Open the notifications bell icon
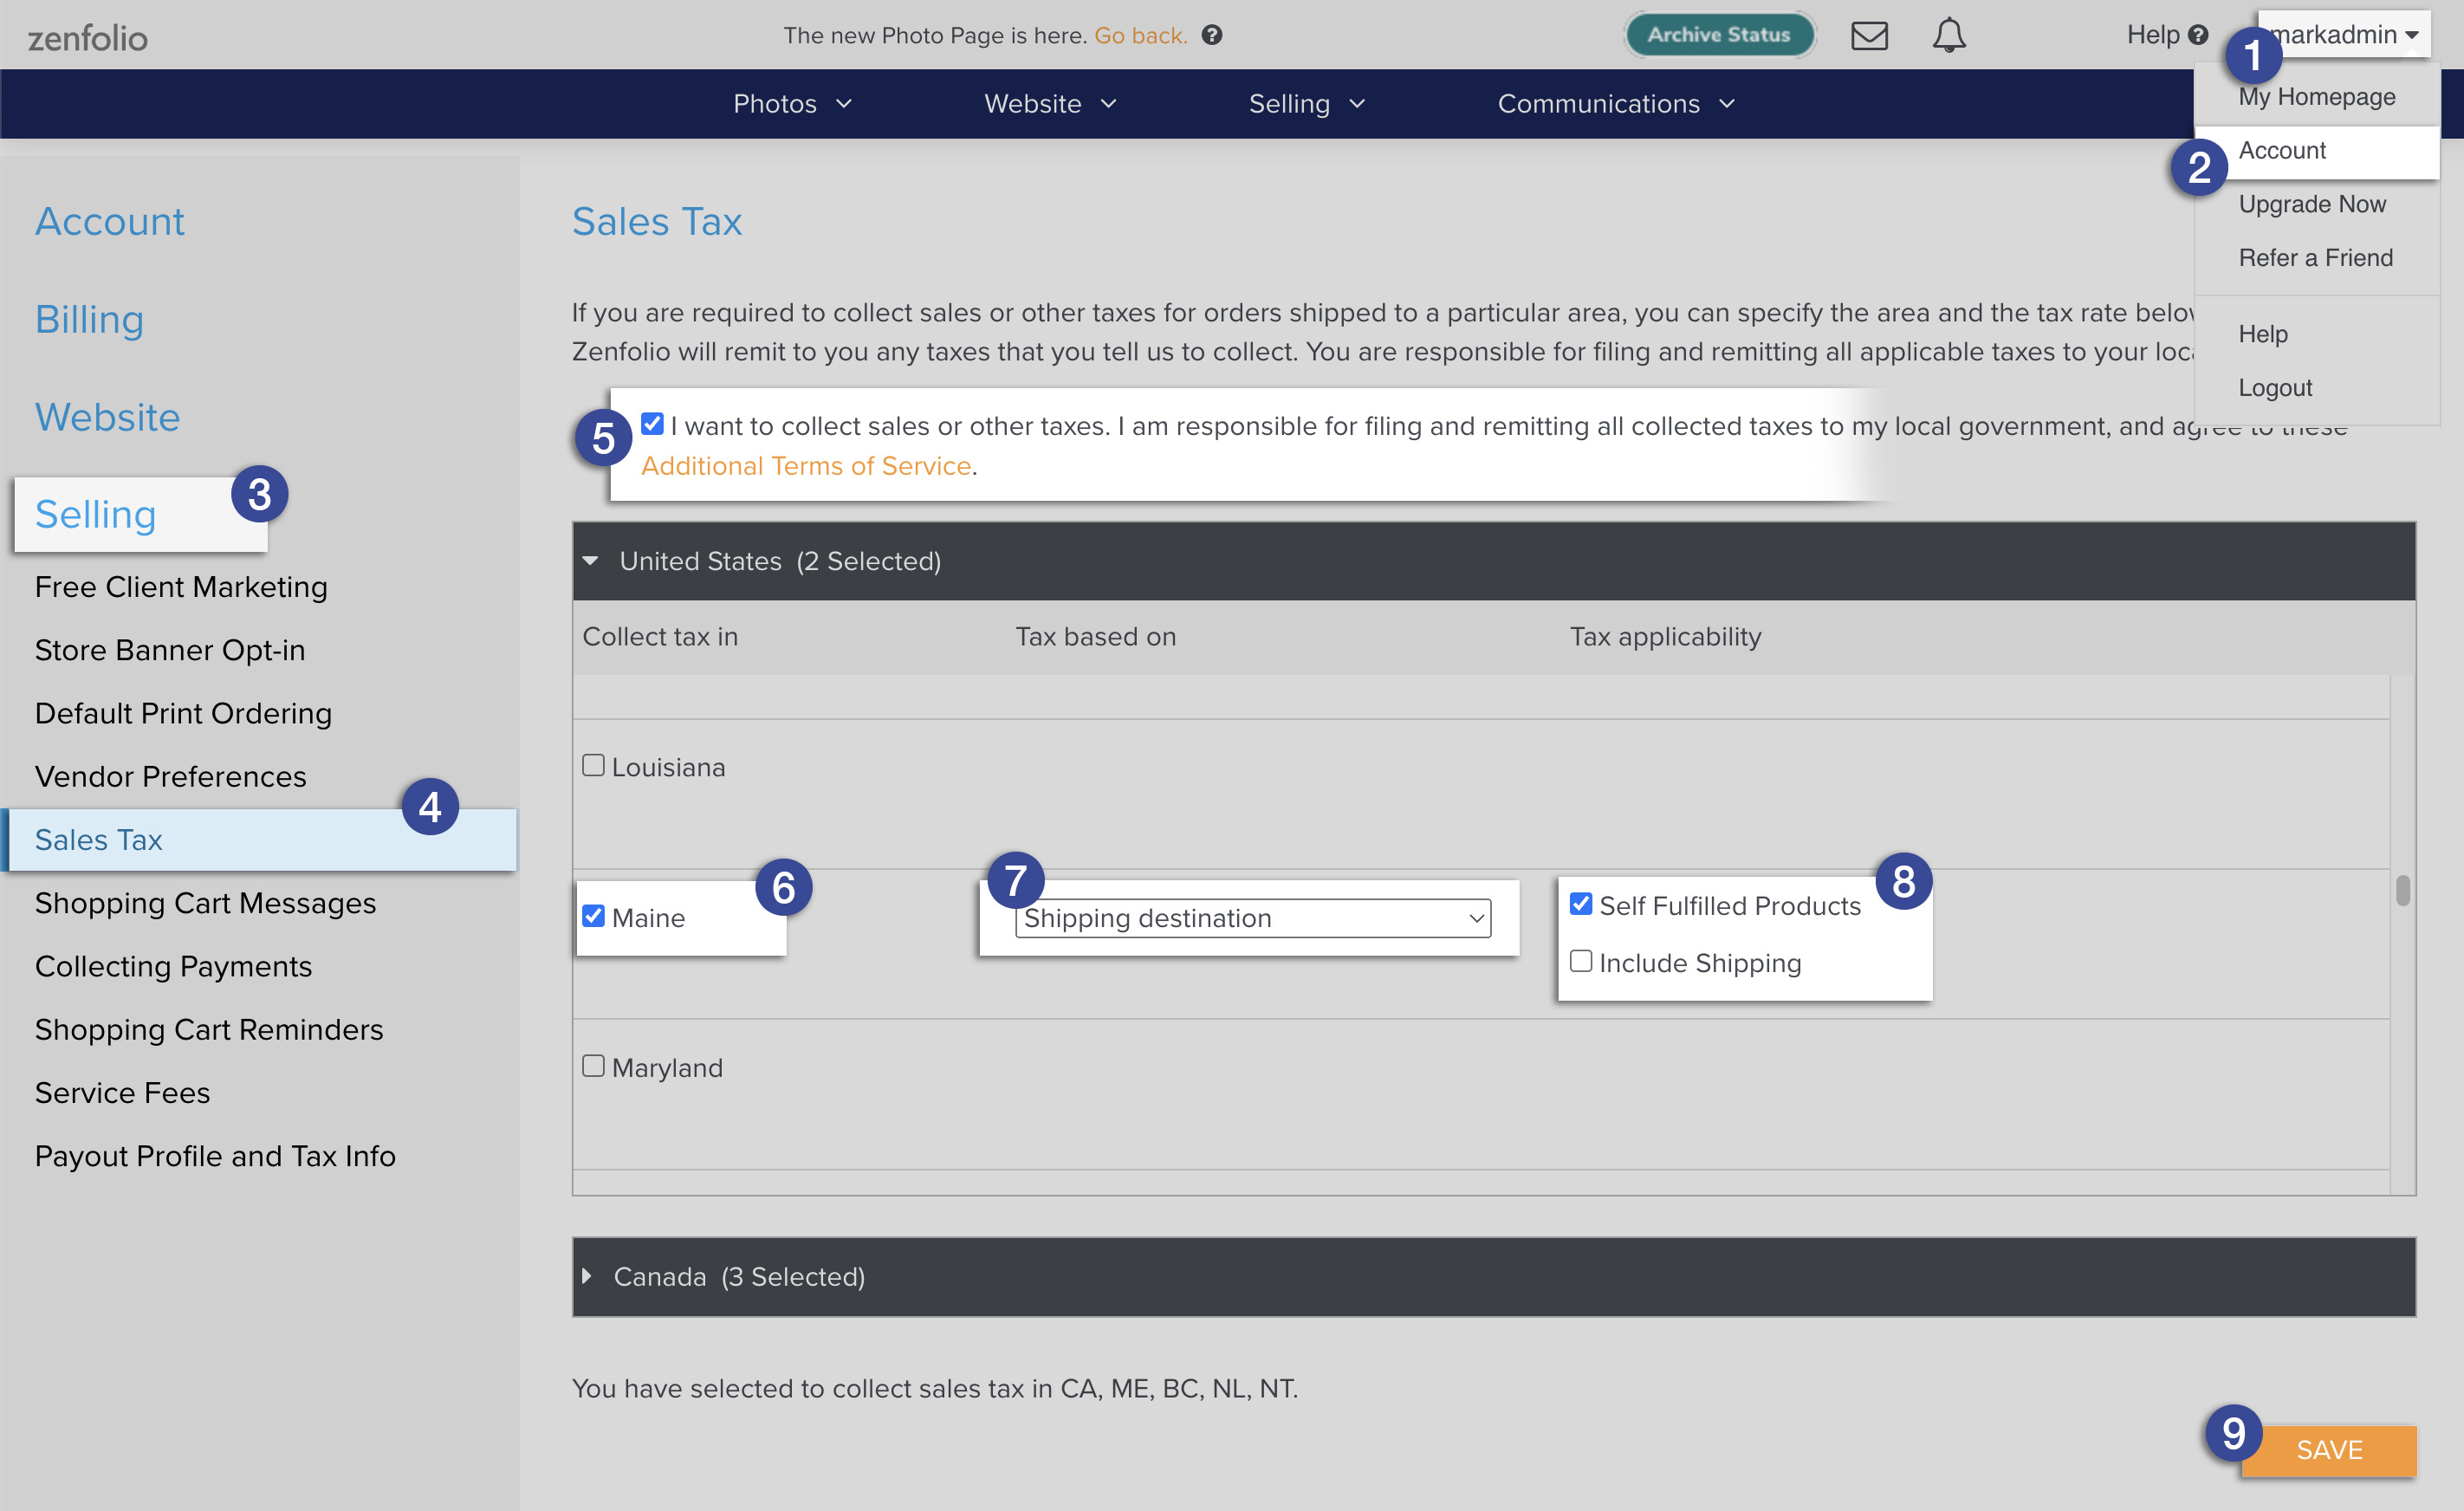Screen dimensions: 2464x1511 1948,35
